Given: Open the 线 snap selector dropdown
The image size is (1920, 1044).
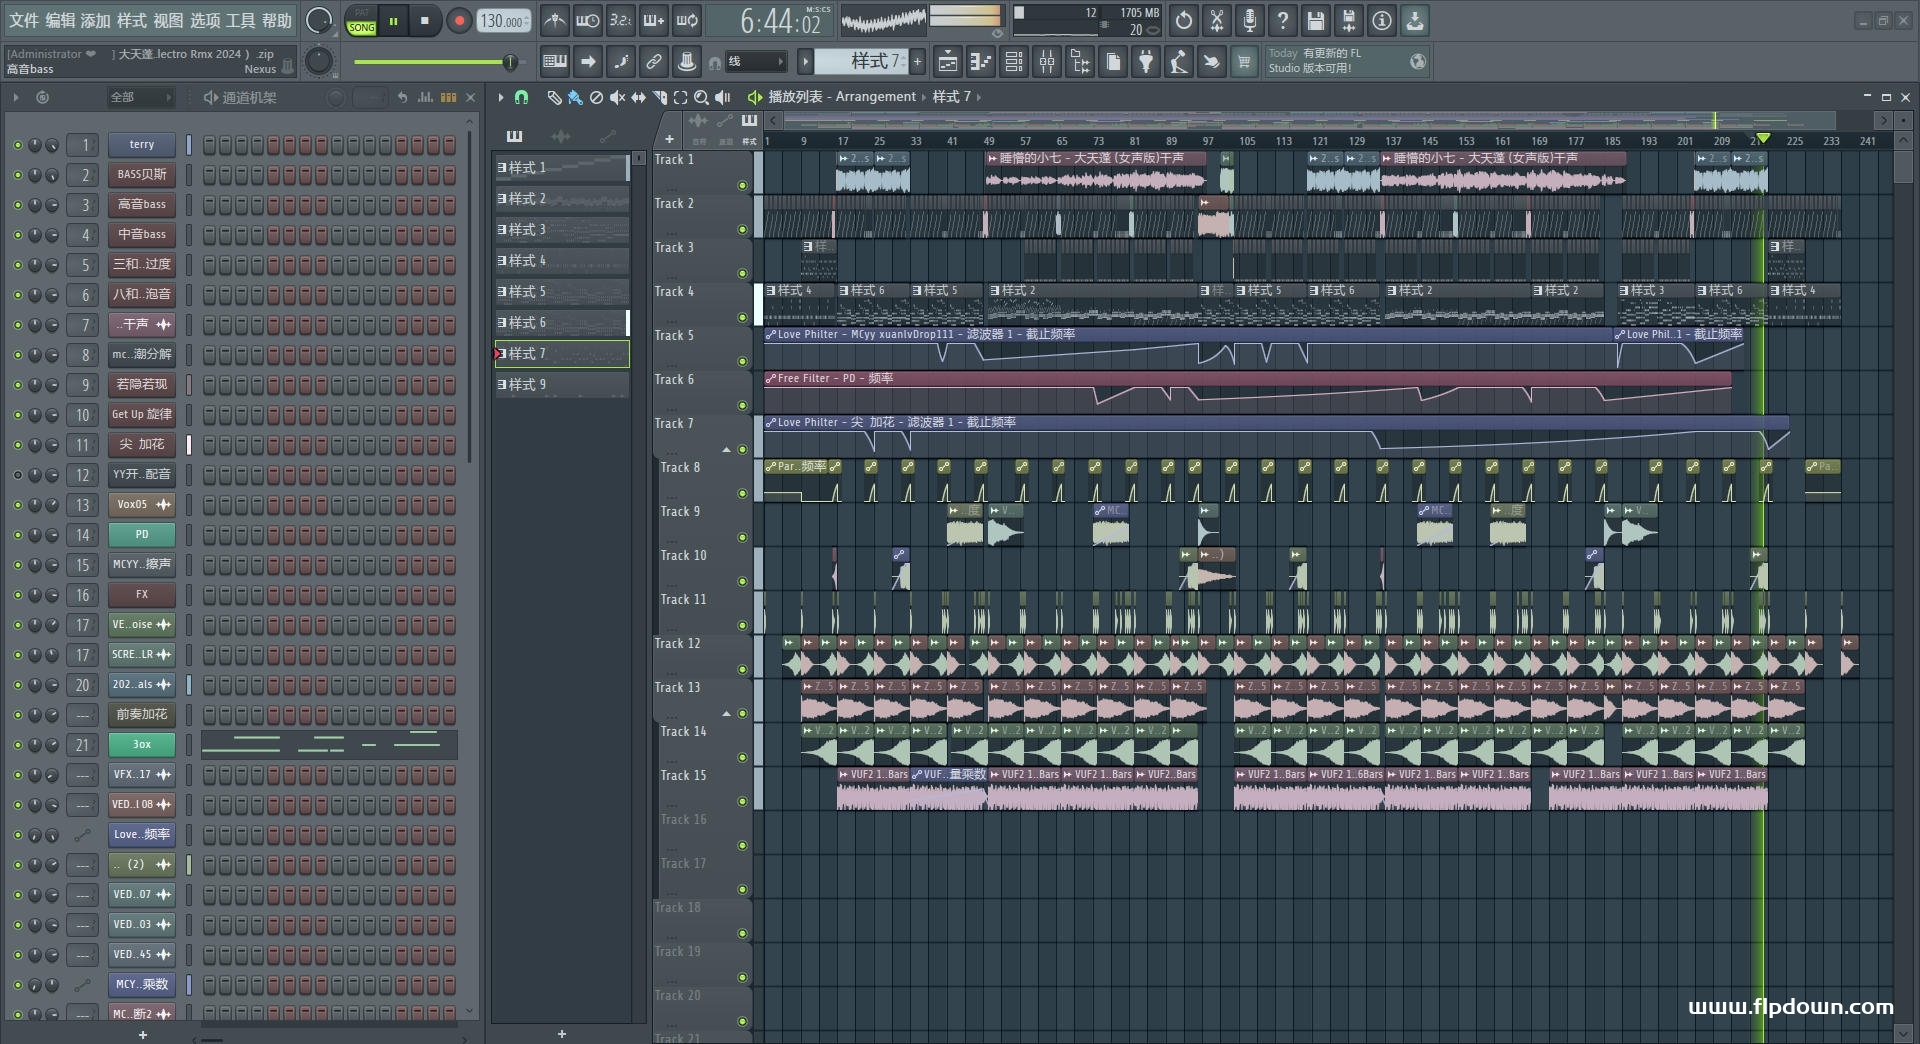Looking at the screenshot, I should coord(755,62).
